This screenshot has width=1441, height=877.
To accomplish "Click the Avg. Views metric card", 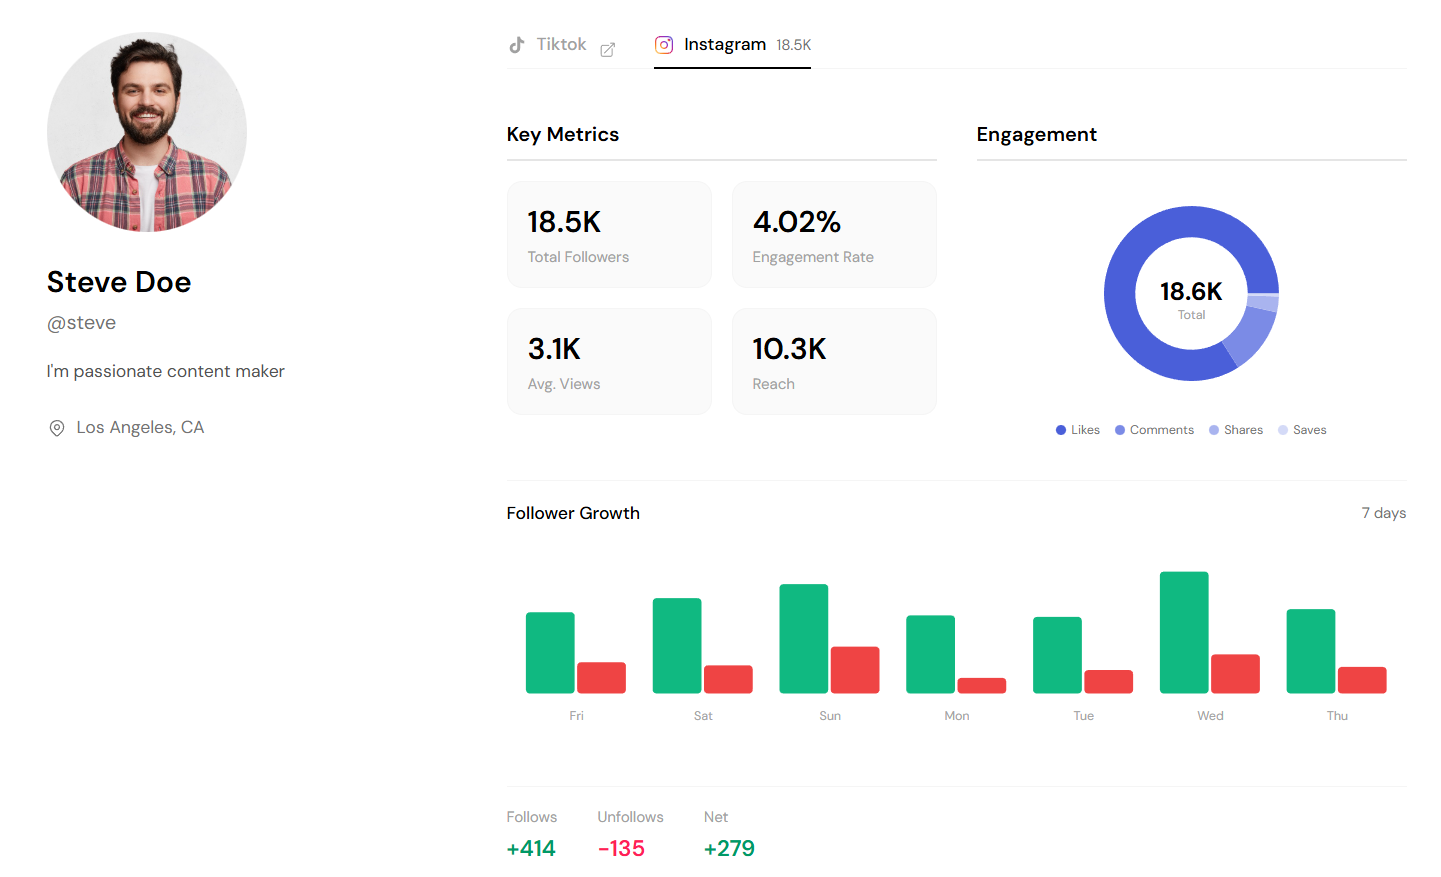I will tap(609, 361).
